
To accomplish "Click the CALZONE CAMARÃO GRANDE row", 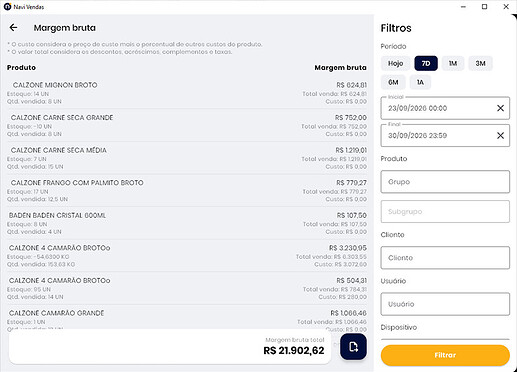I will pyautogui.click(x=187, y=318).
